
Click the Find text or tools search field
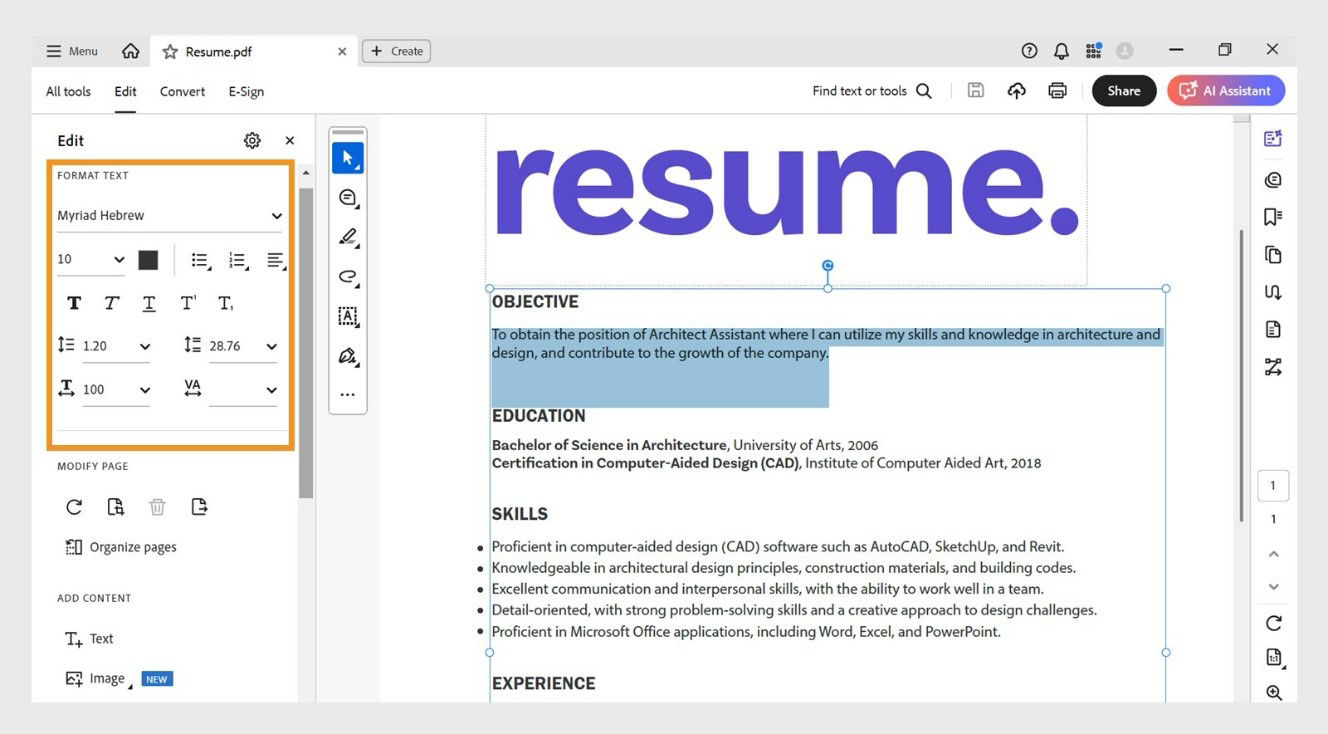(x=860, y=90)
